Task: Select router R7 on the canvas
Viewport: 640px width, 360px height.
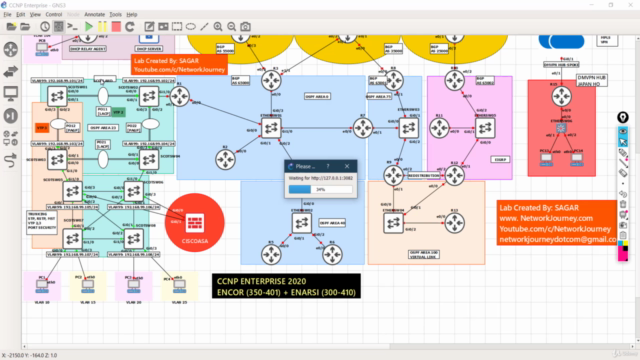Action: pos(363,128)
